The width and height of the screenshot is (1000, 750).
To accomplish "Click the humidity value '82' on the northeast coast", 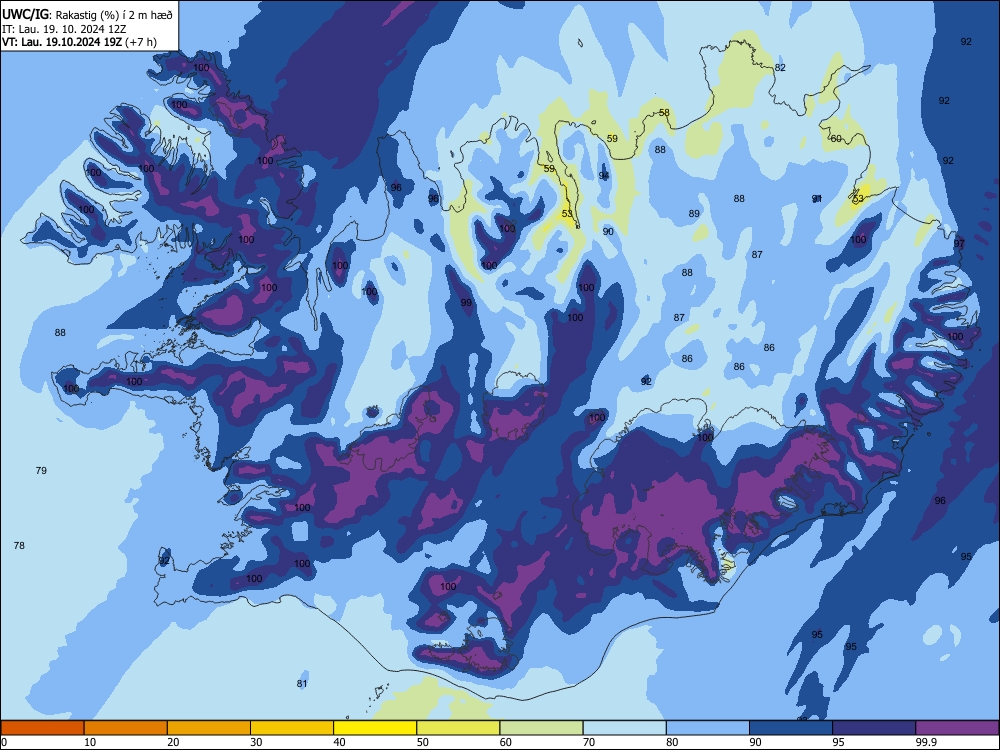I will pos(780,68).
